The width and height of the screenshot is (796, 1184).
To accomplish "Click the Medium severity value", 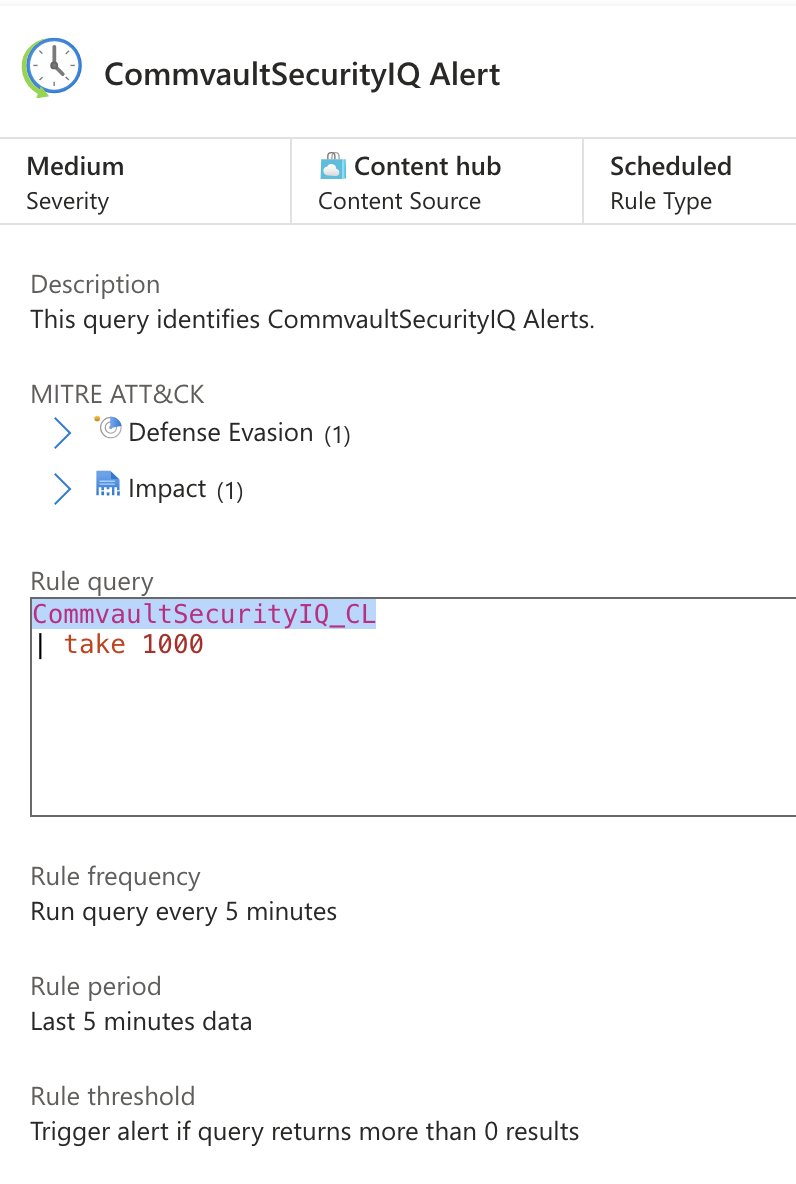I will (76, 166).
